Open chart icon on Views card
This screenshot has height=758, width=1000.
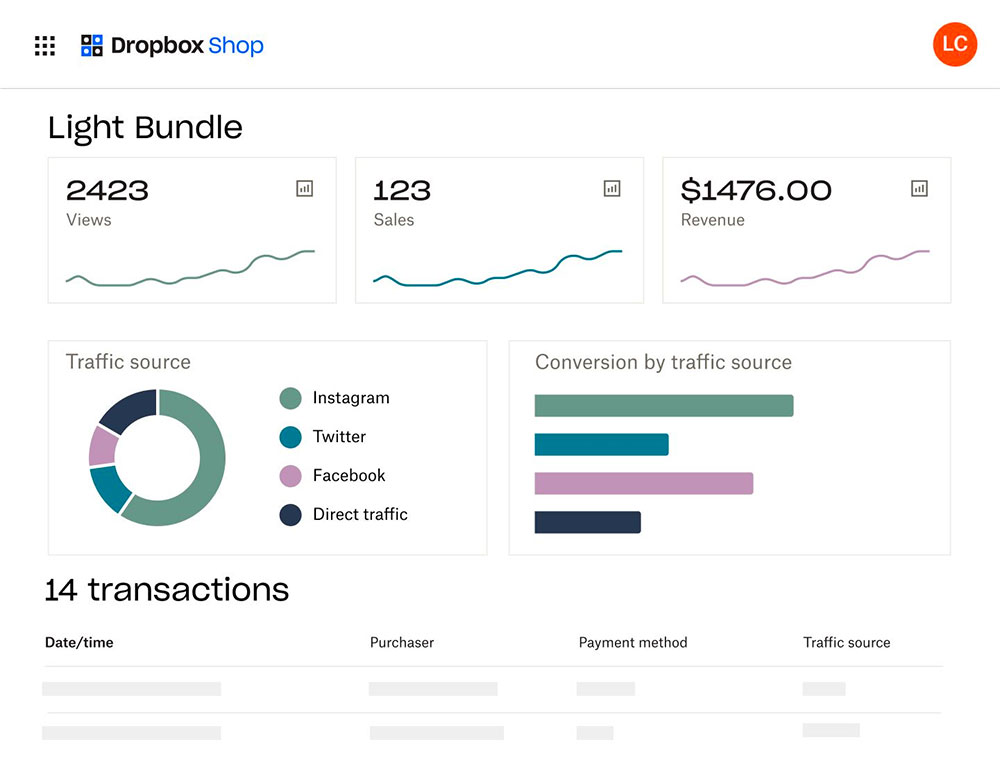[x=305, y=189]
